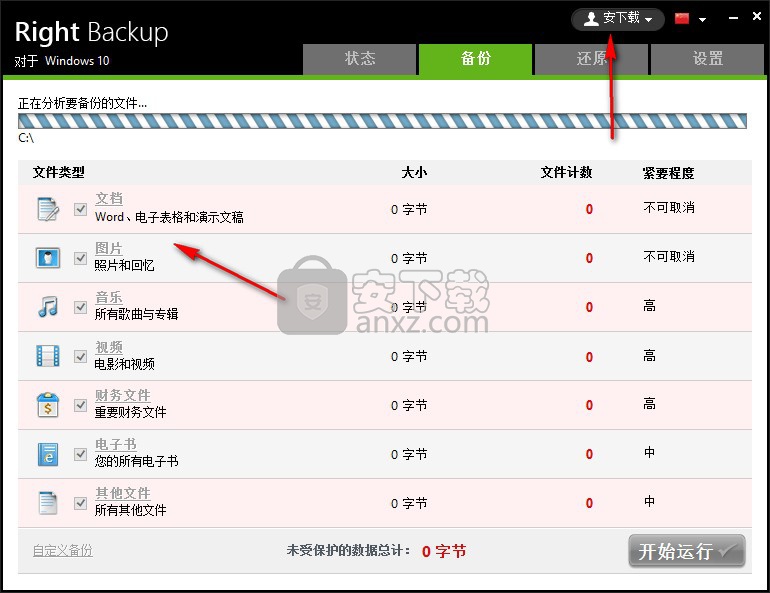
Task: Toggle the 音乐 music checkbox
Action: click(81, 307)
